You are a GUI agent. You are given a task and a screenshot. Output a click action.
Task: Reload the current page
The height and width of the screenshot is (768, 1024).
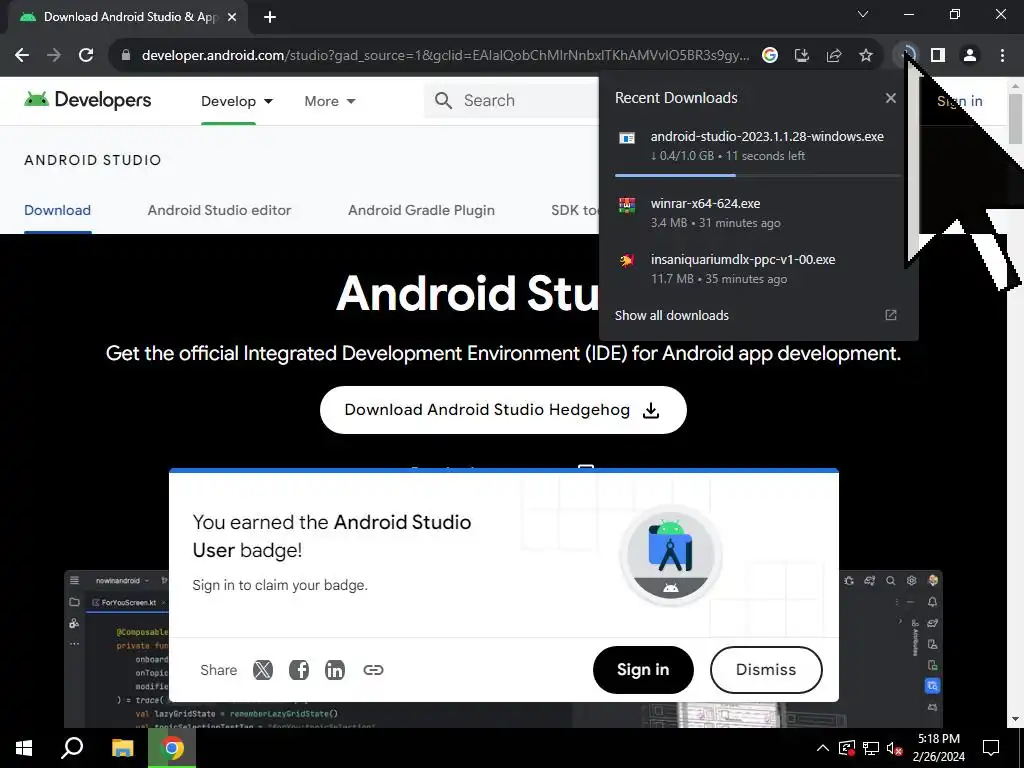pyautogui.click(x=86, y=56)
